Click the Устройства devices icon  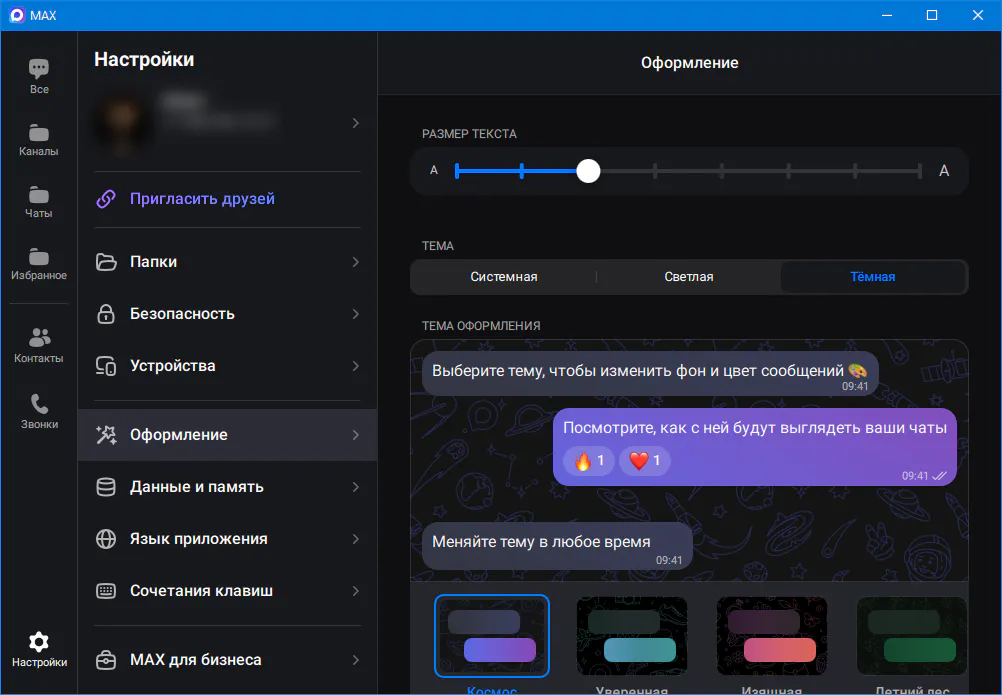point(106,366)
